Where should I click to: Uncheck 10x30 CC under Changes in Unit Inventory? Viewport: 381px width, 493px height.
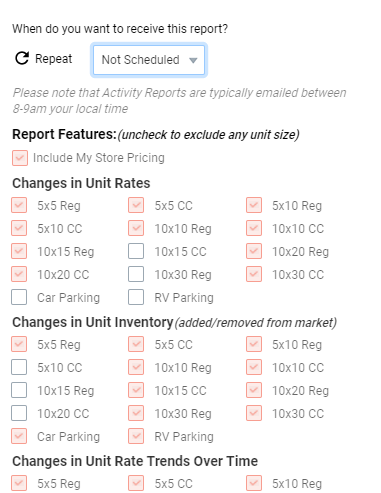coord(254,413)
